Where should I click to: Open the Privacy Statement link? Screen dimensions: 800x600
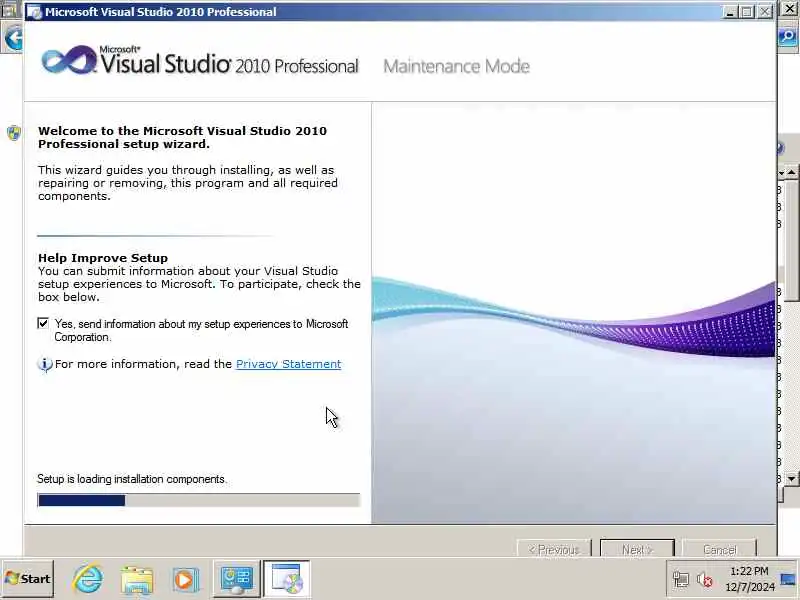(288, 364)
